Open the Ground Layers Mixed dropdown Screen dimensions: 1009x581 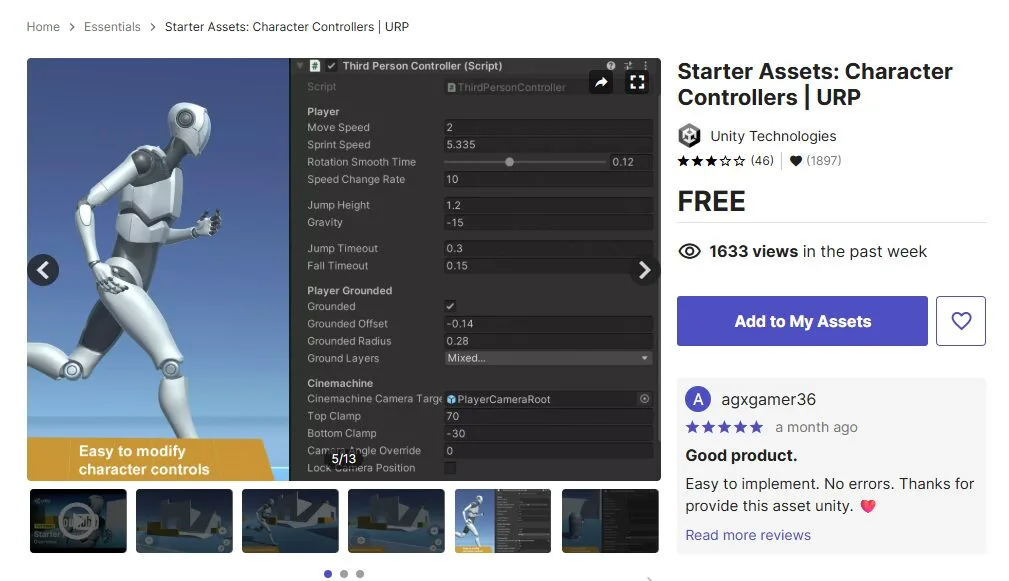548,358
